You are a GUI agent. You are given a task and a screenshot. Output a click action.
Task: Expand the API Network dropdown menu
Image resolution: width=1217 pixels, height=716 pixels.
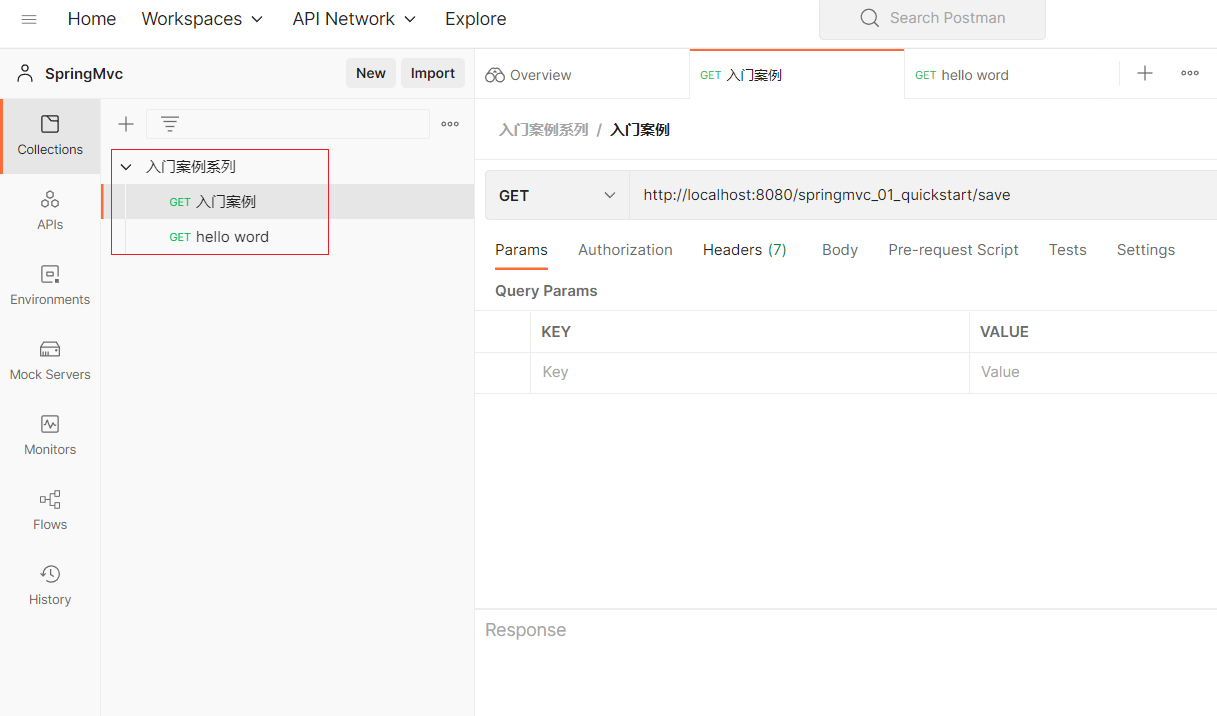click(355, 19)
